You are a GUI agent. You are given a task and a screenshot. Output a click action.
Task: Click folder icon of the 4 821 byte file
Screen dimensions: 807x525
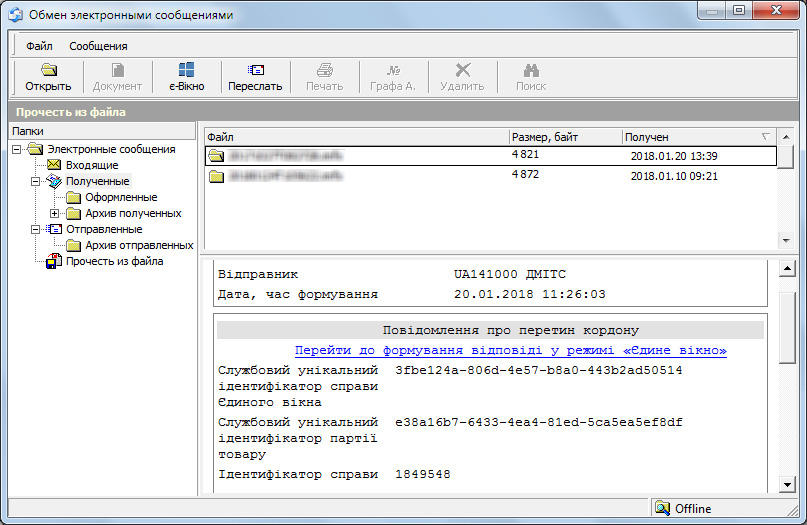[217, 155]
